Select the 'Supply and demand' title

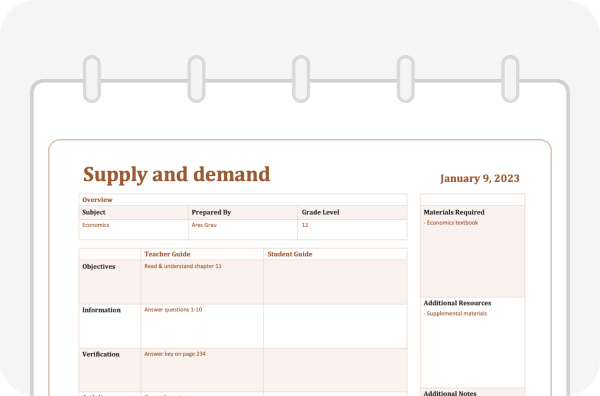pyautogui.click(x=176, y=175)
